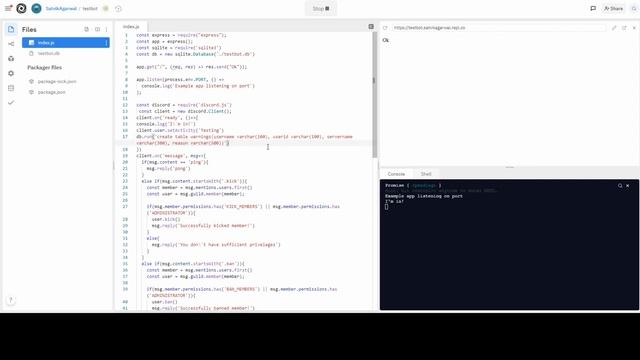Viewport: 640px width, 360px height.
Task: Close the web preview pane
Action: (x=634, y=28)
